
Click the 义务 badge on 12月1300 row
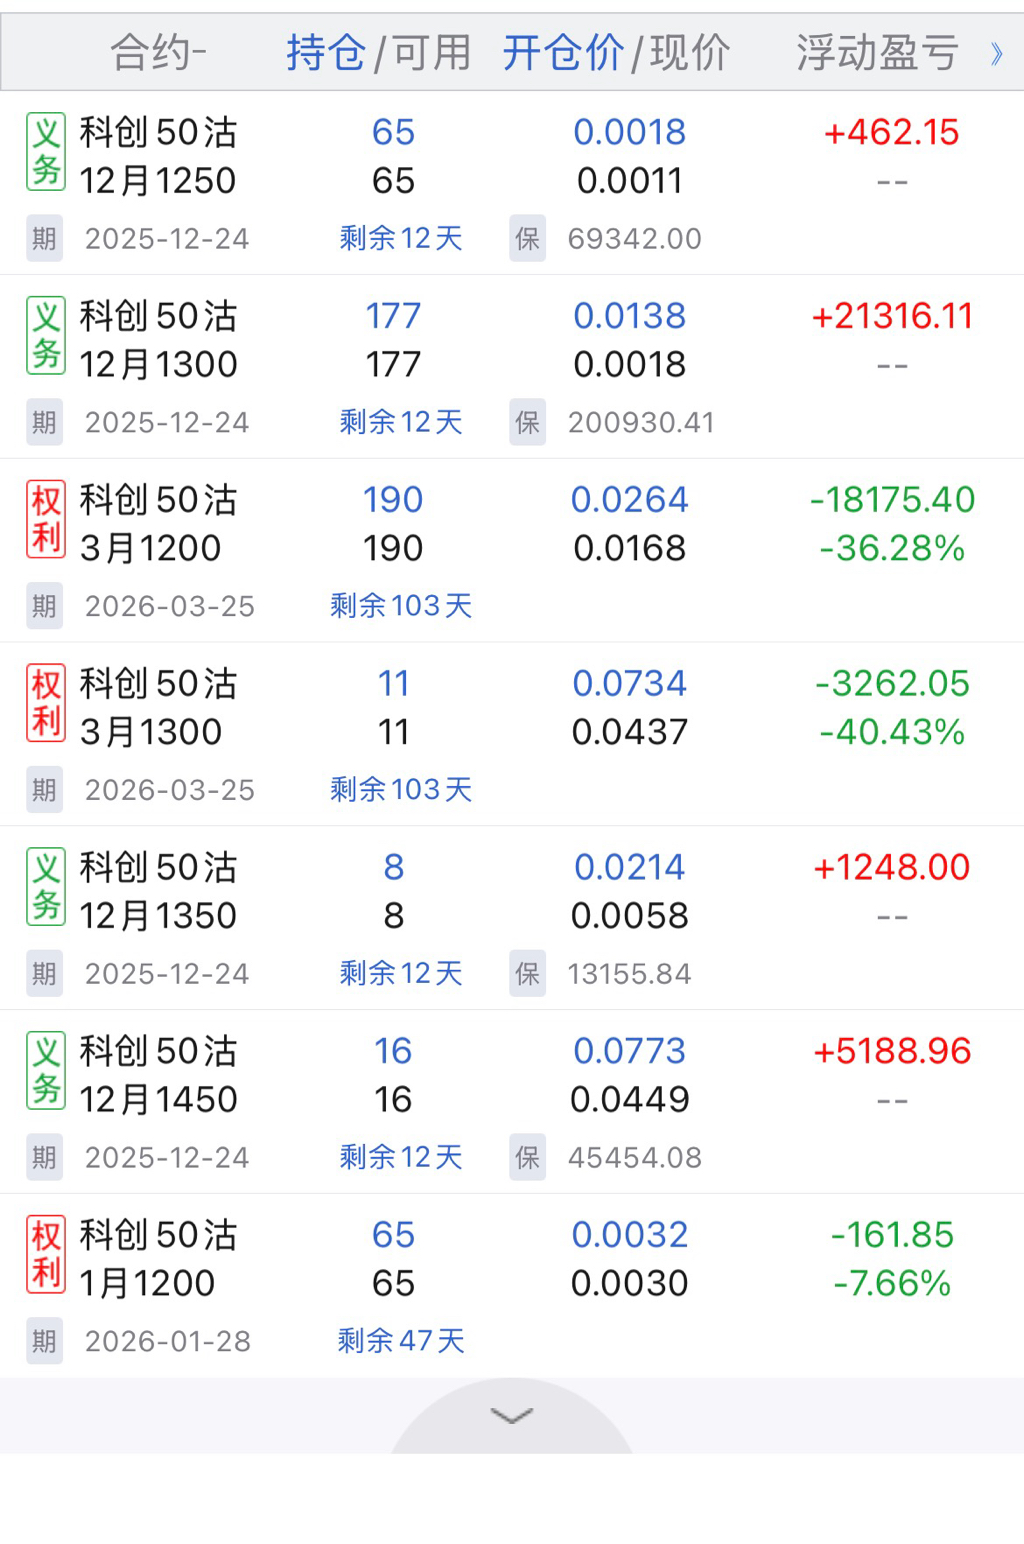coord(46,336)
